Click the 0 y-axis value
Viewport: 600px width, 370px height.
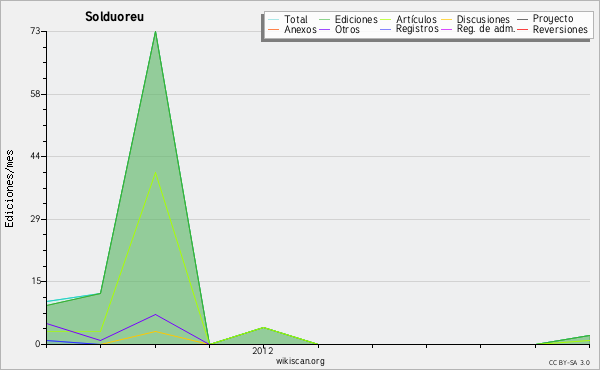(38, 344)
